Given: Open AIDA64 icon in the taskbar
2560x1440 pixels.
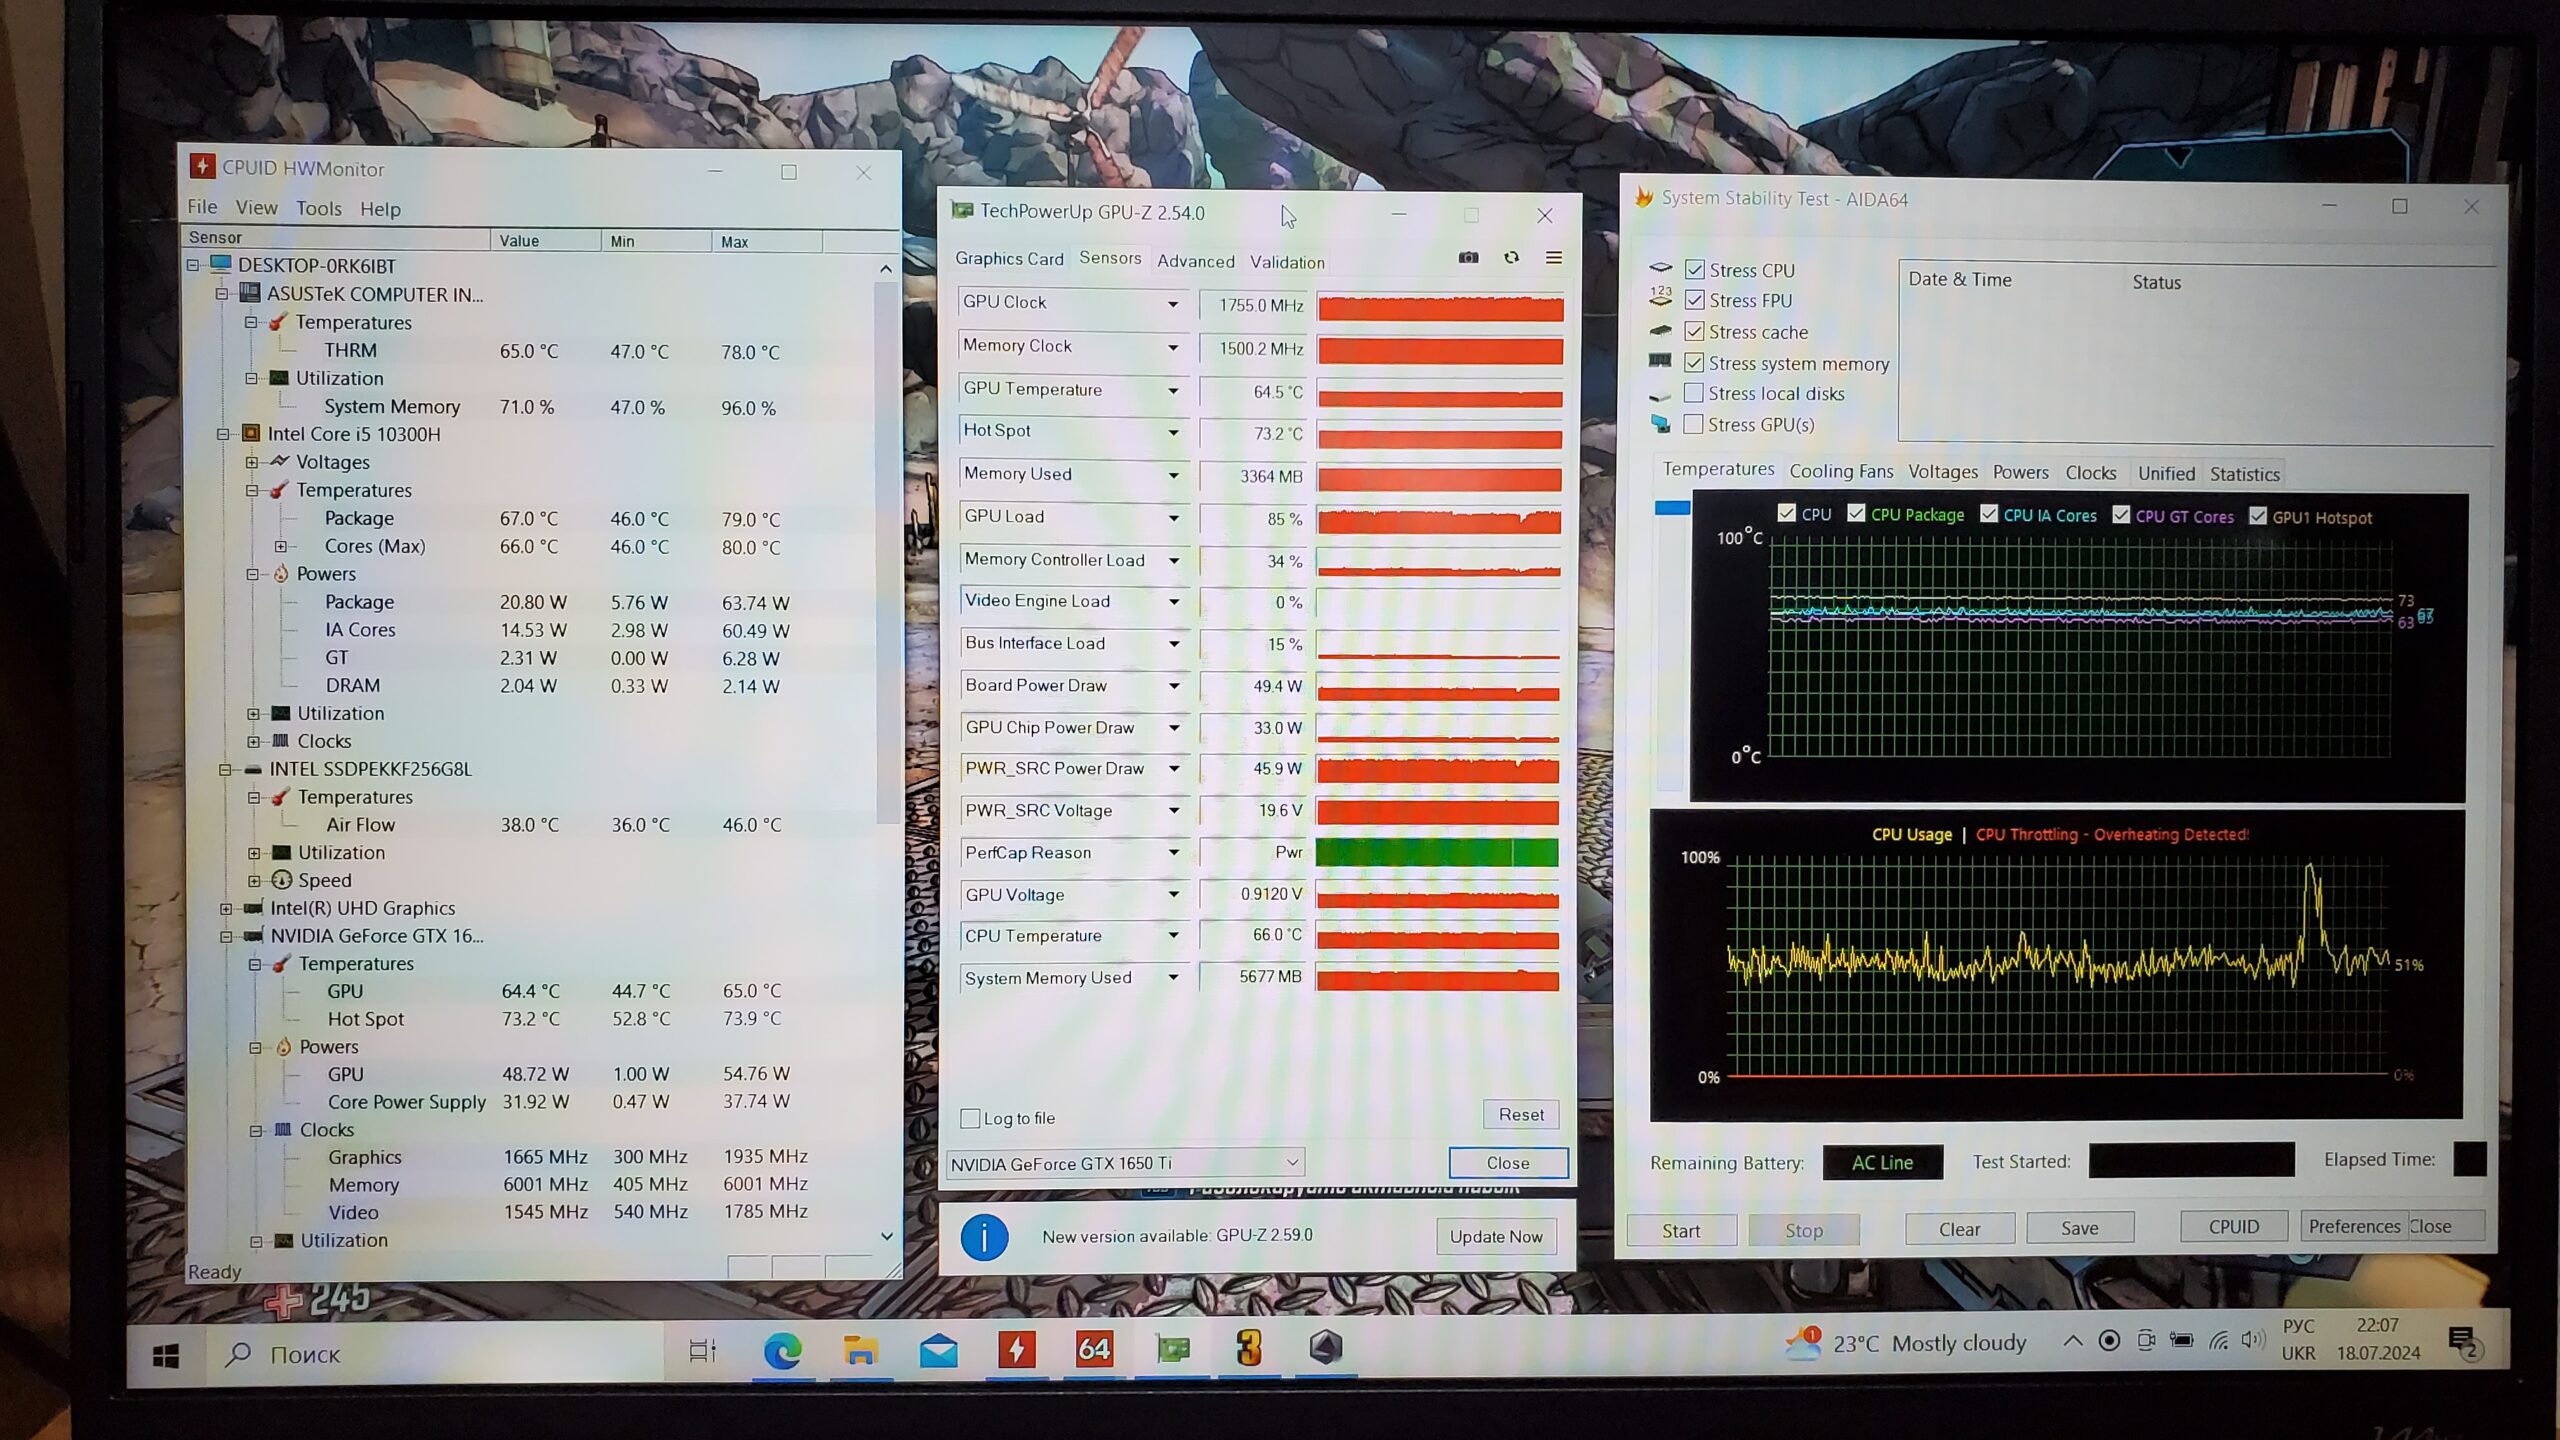Looking at the screenshot, I should (1093, 1349).
